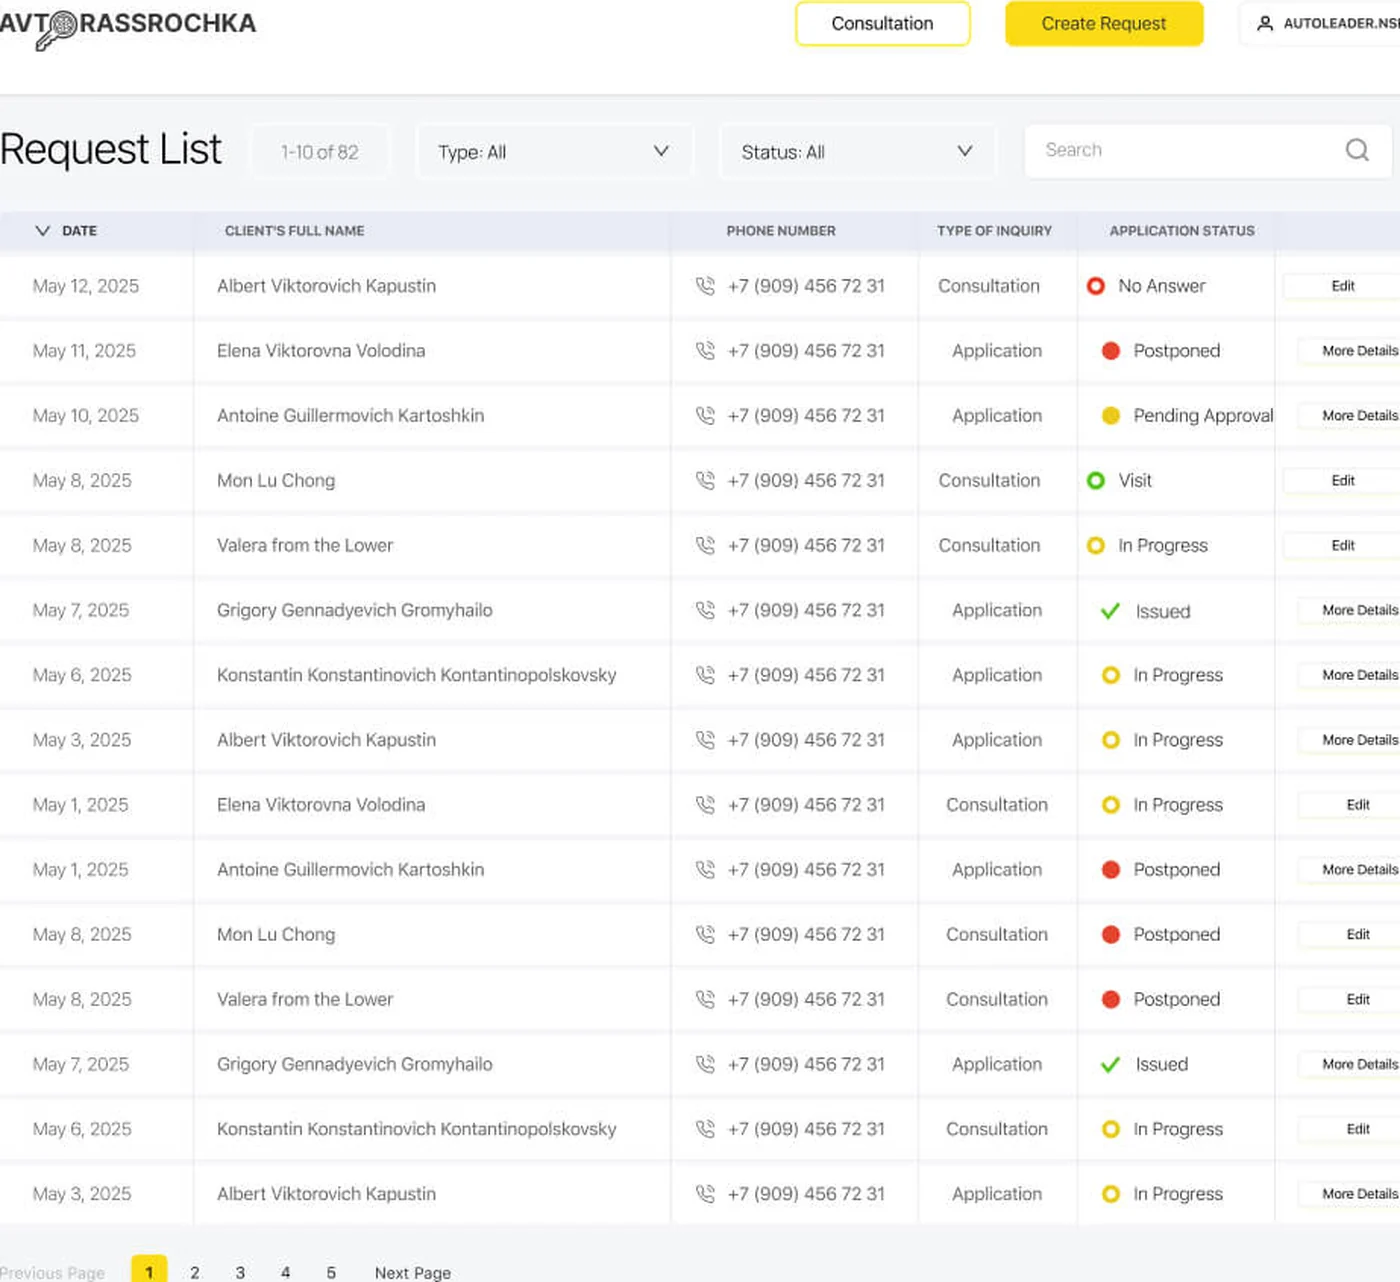Screen dimensions: 1400x1282
Task: Go to page 4
Action: (286, 1272)
